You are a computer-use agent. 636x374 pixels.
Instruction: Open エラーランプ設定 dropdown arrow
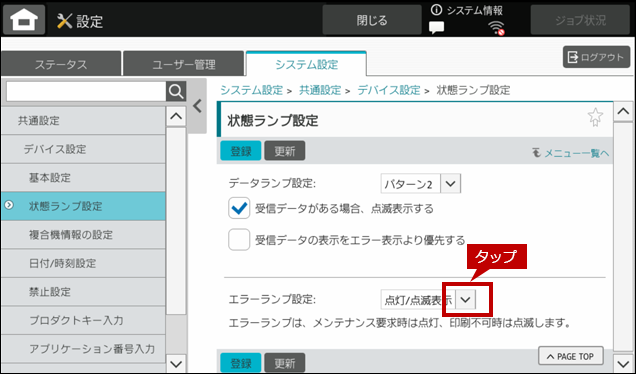(466, 300)
